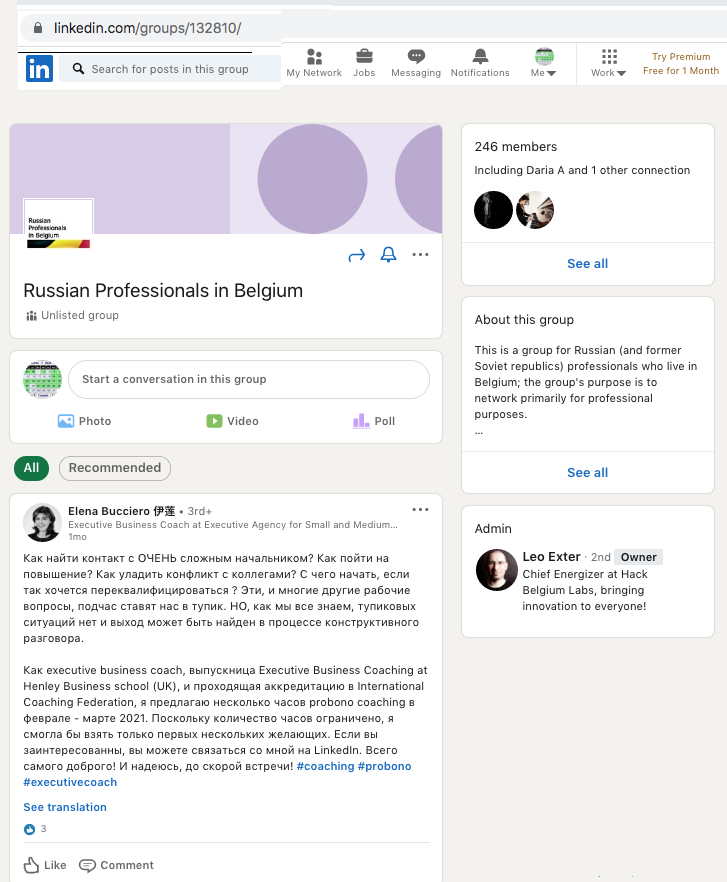Toggle group notification bell
Screen dimensions: 727x882
click(x=389, y=256)
